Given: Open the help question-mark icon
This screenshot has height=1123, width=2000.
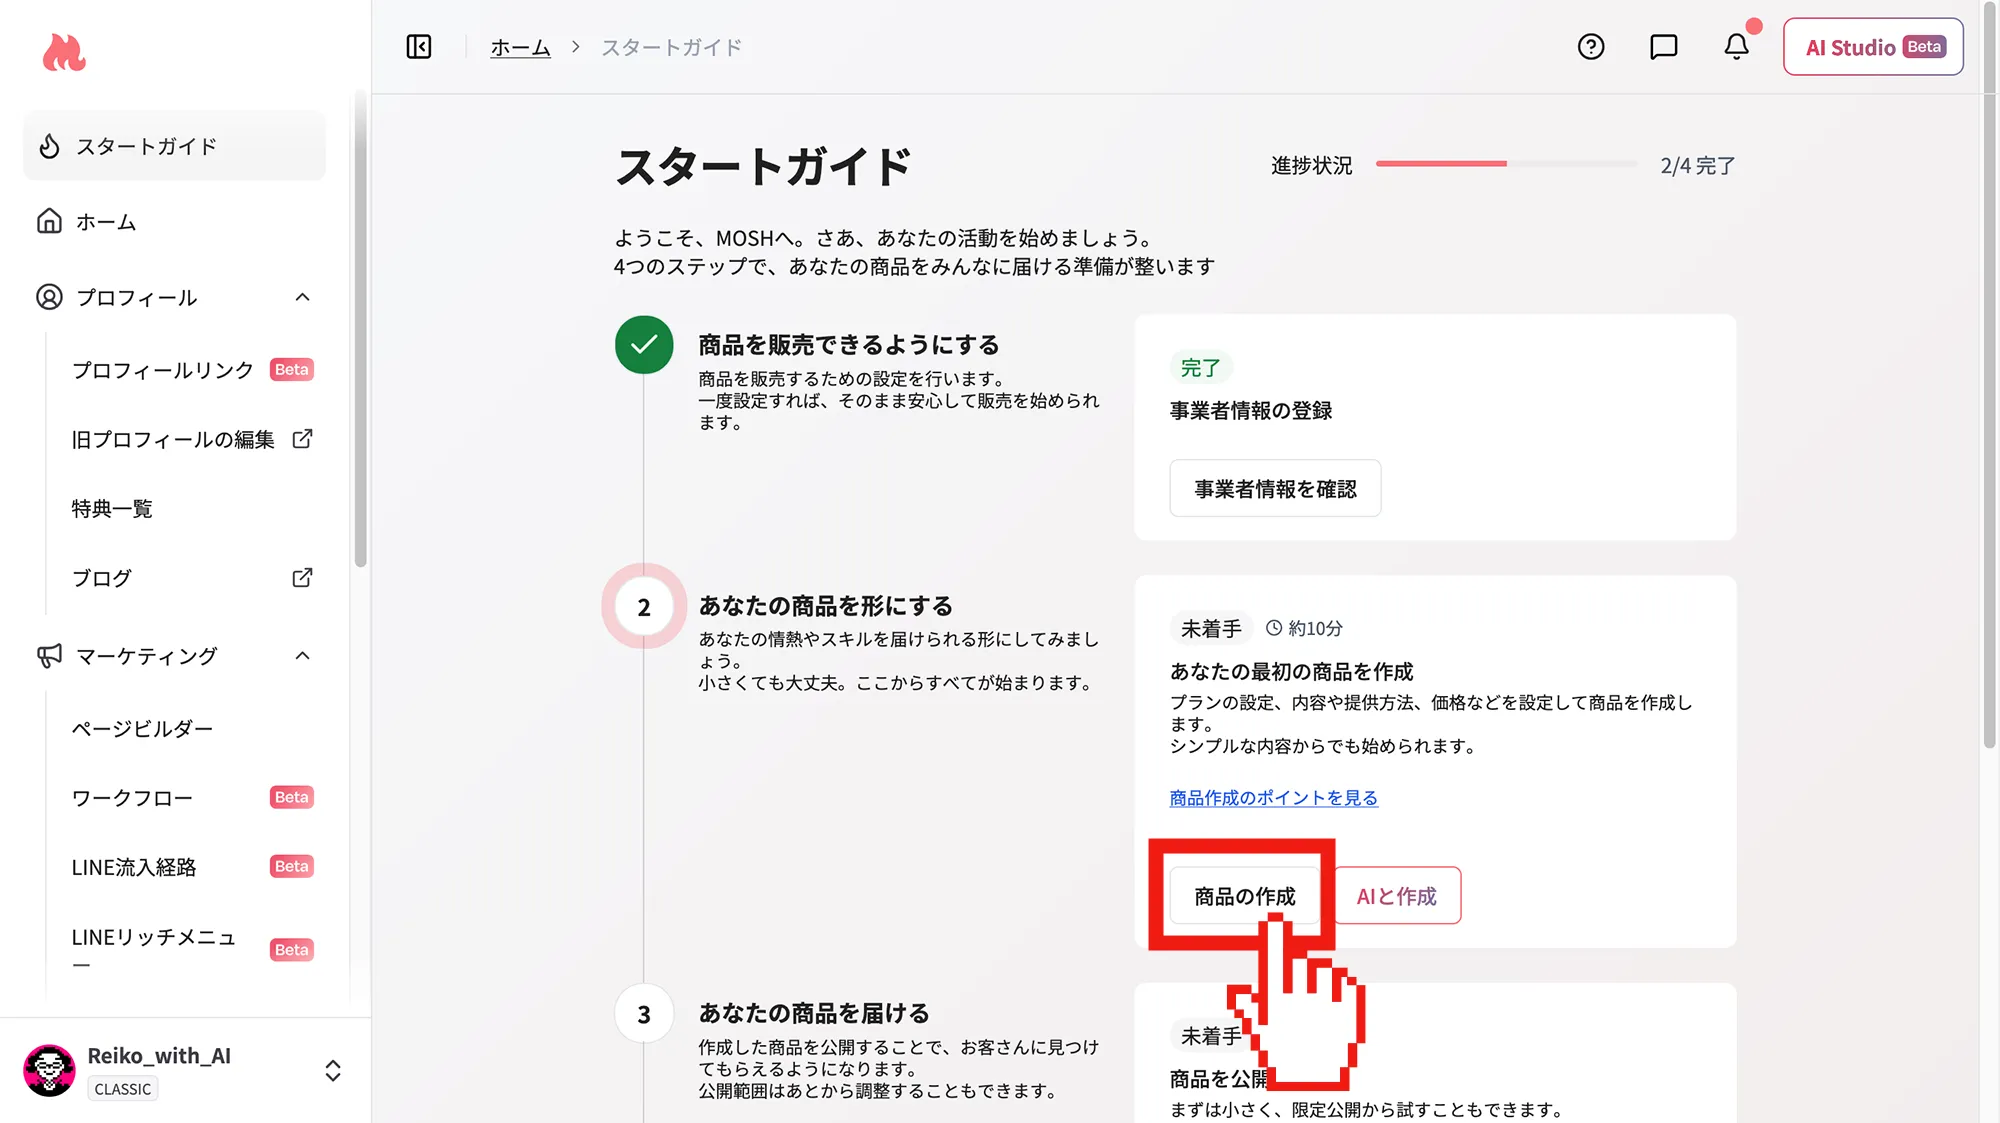Looking at the screenshot, I should pyautogui.click(x=1591, y=47).
